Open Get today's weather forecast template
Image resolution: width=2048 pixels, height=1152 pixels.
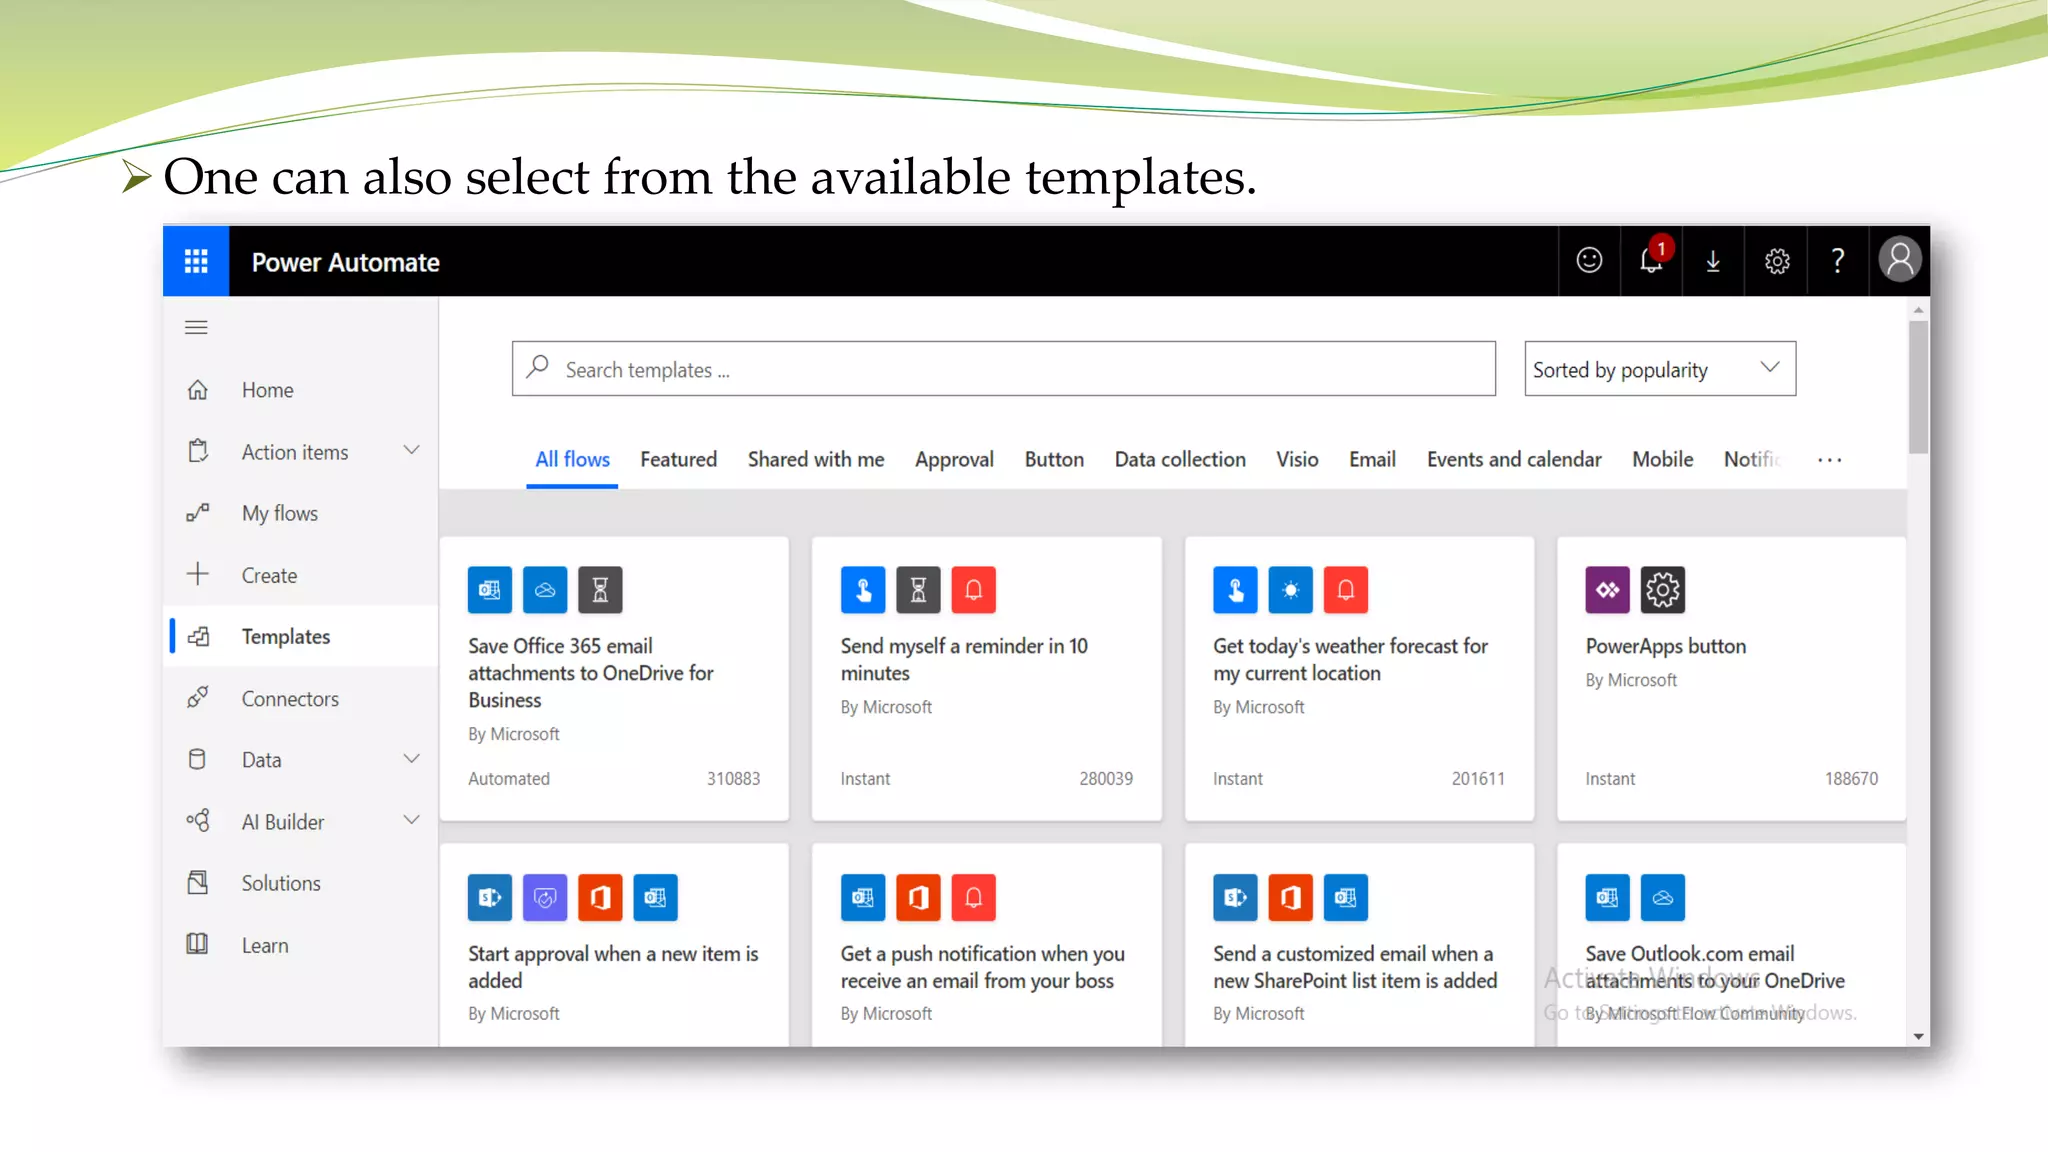[x=1359, y=678]
